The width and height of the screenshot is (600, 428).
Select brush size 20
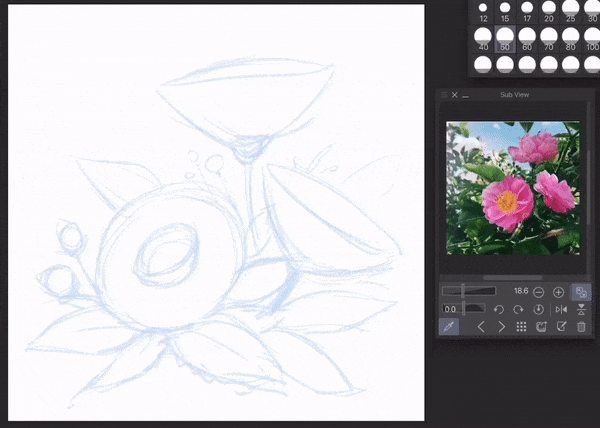pyautogui.click(x=549, y=11)
